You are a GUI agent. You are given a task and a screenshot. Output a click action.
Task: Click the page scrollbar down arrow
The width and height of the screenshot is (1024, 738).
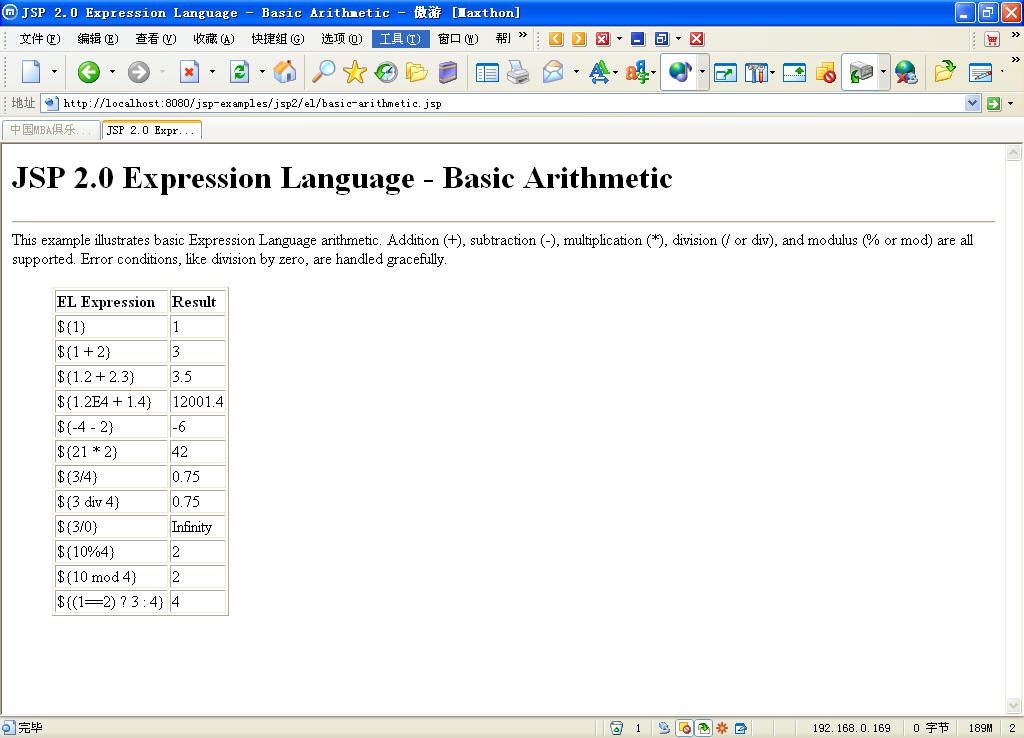[1014, 705]
